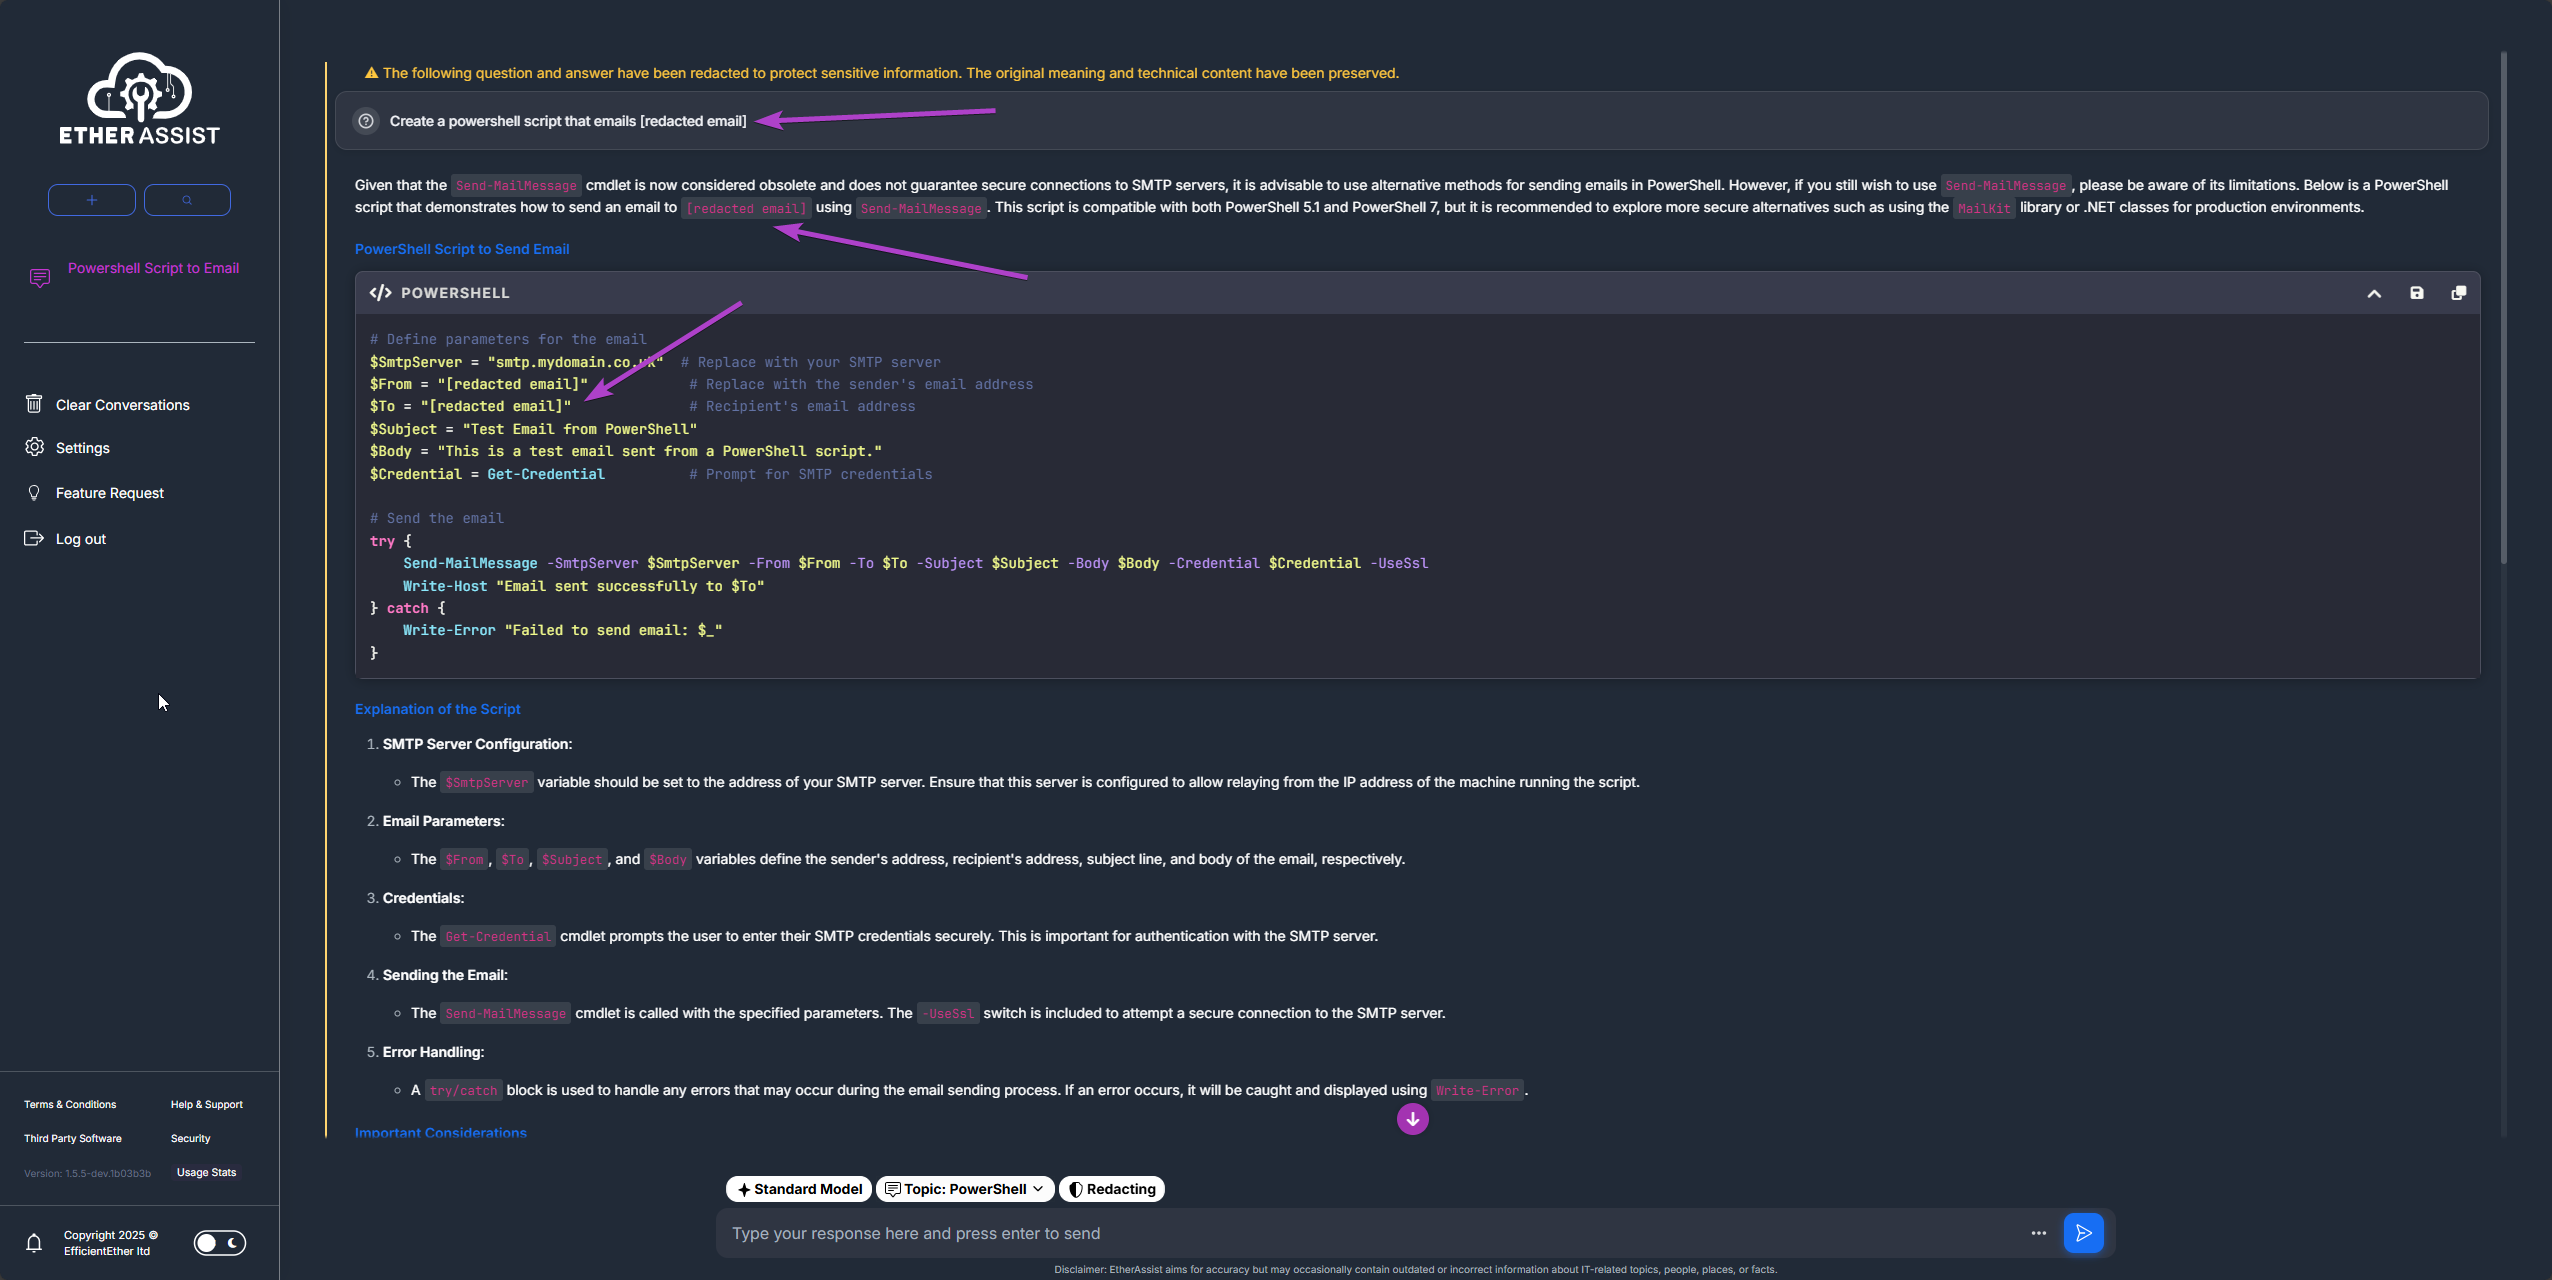
Task: Click the Usage Stats button
Action: [x=207, y=1172]
